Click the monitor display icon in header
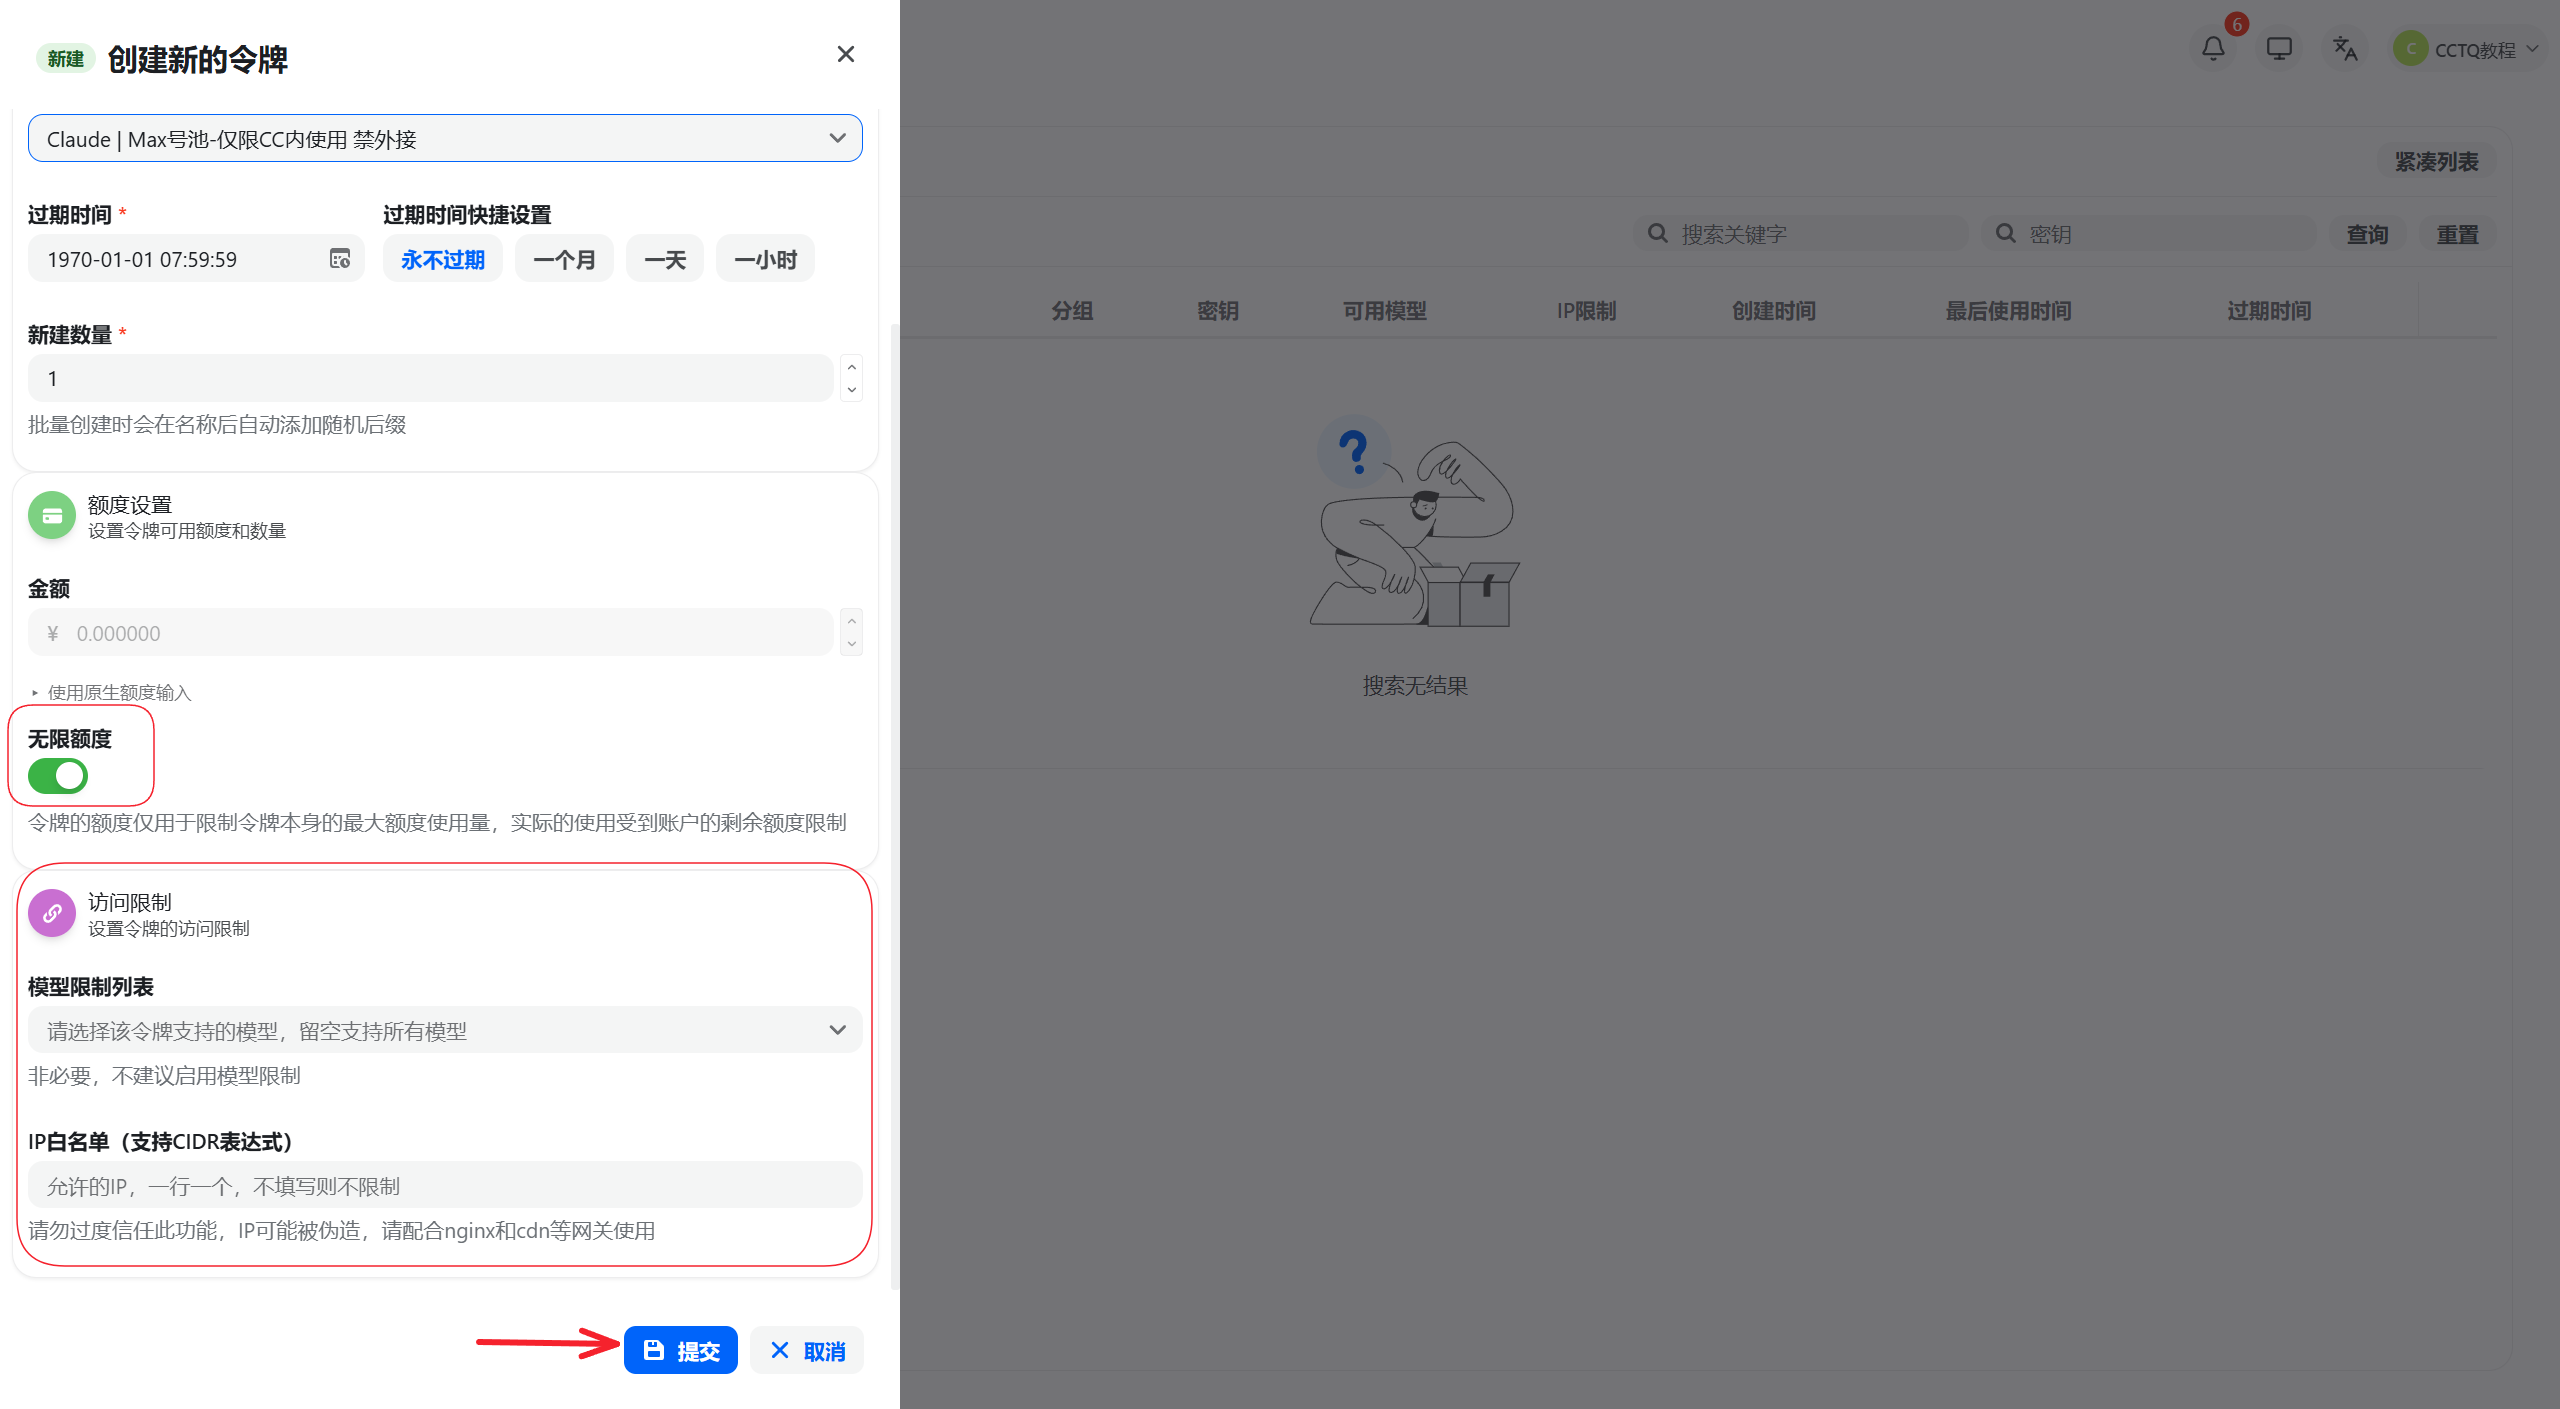 click(x=2279, y=48)
